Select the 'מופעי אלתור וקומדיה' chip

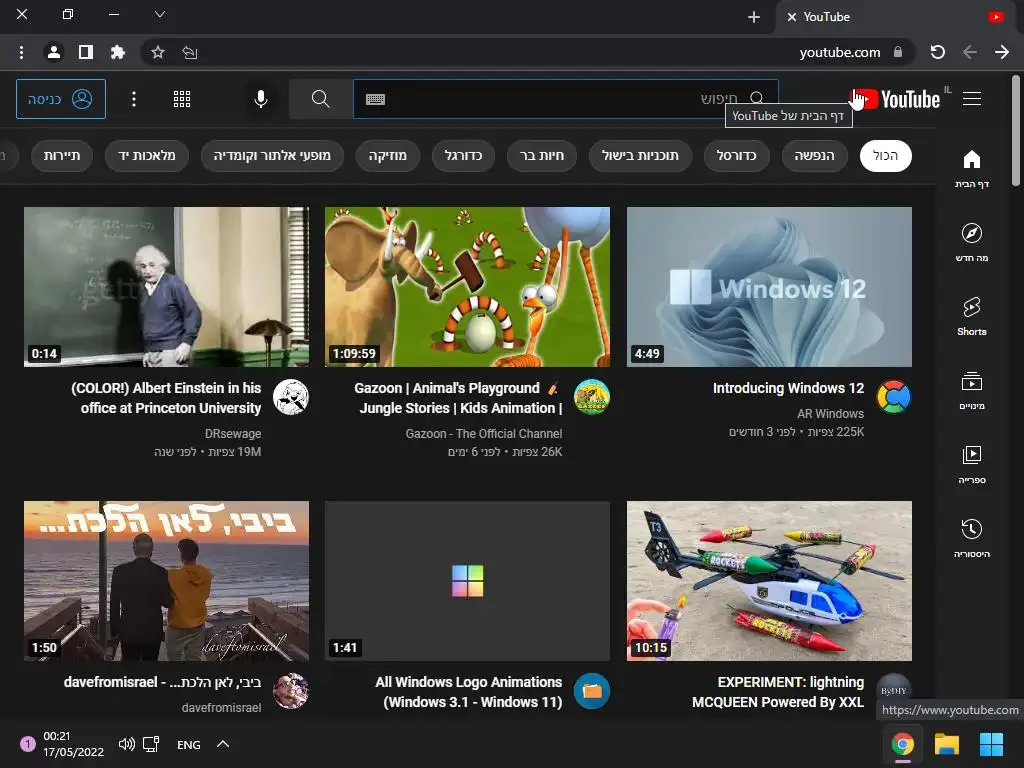(x=272, y=156)
